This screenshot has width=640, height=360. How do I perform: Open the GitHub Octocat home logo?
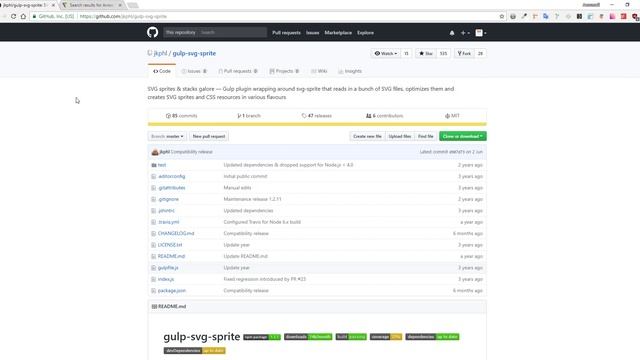152,32
